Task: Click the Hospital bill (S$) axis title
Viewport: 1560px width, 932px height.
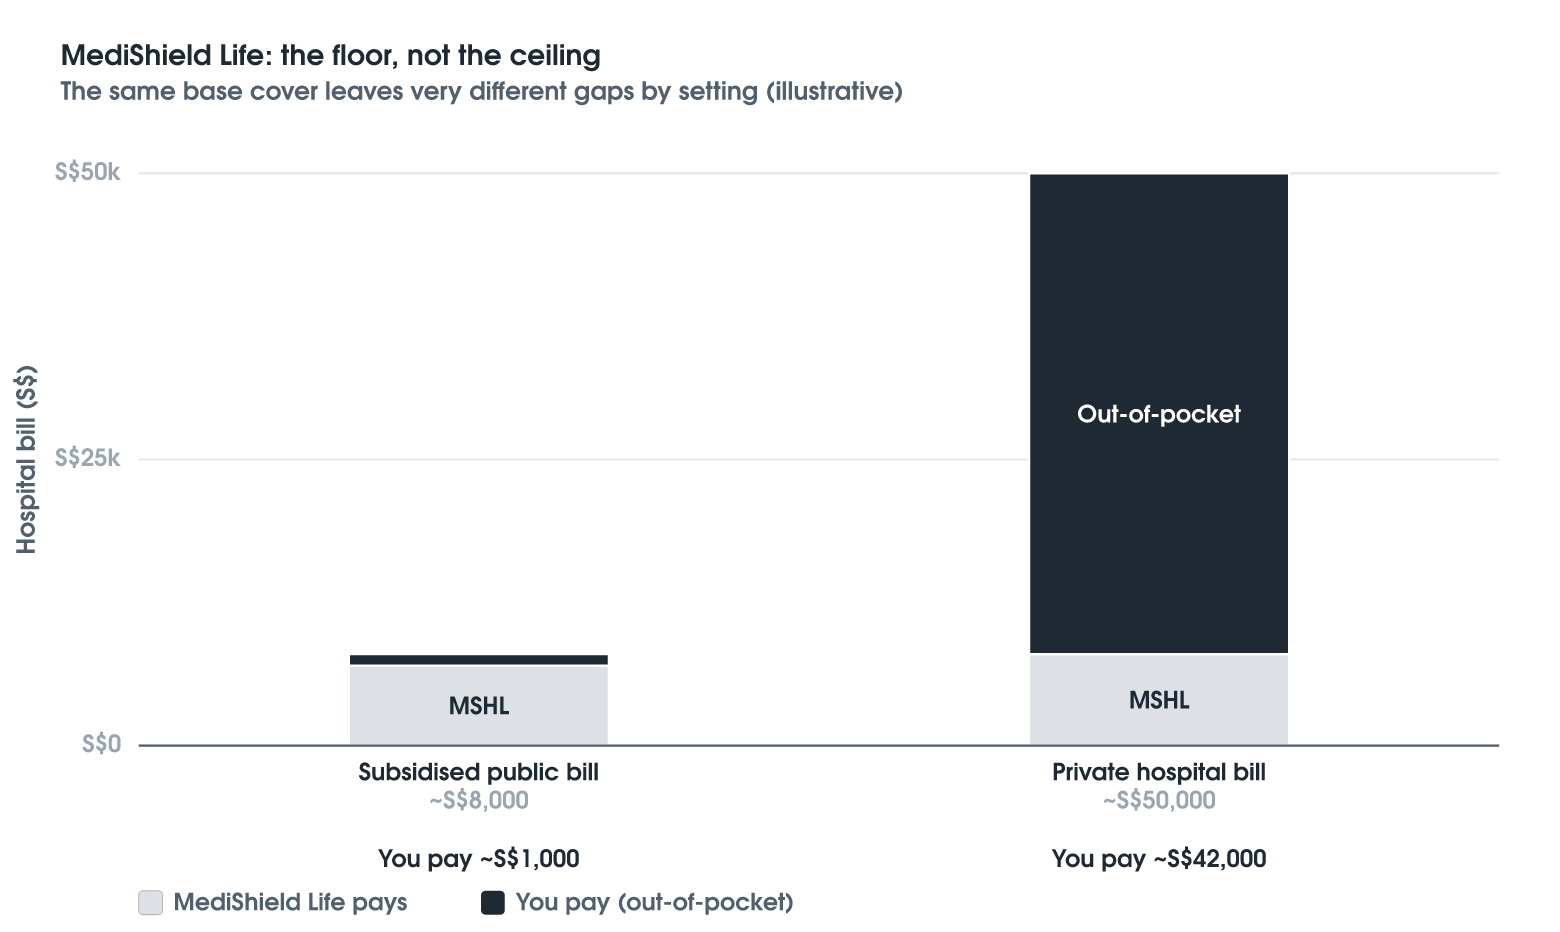Action: (26, 460)
